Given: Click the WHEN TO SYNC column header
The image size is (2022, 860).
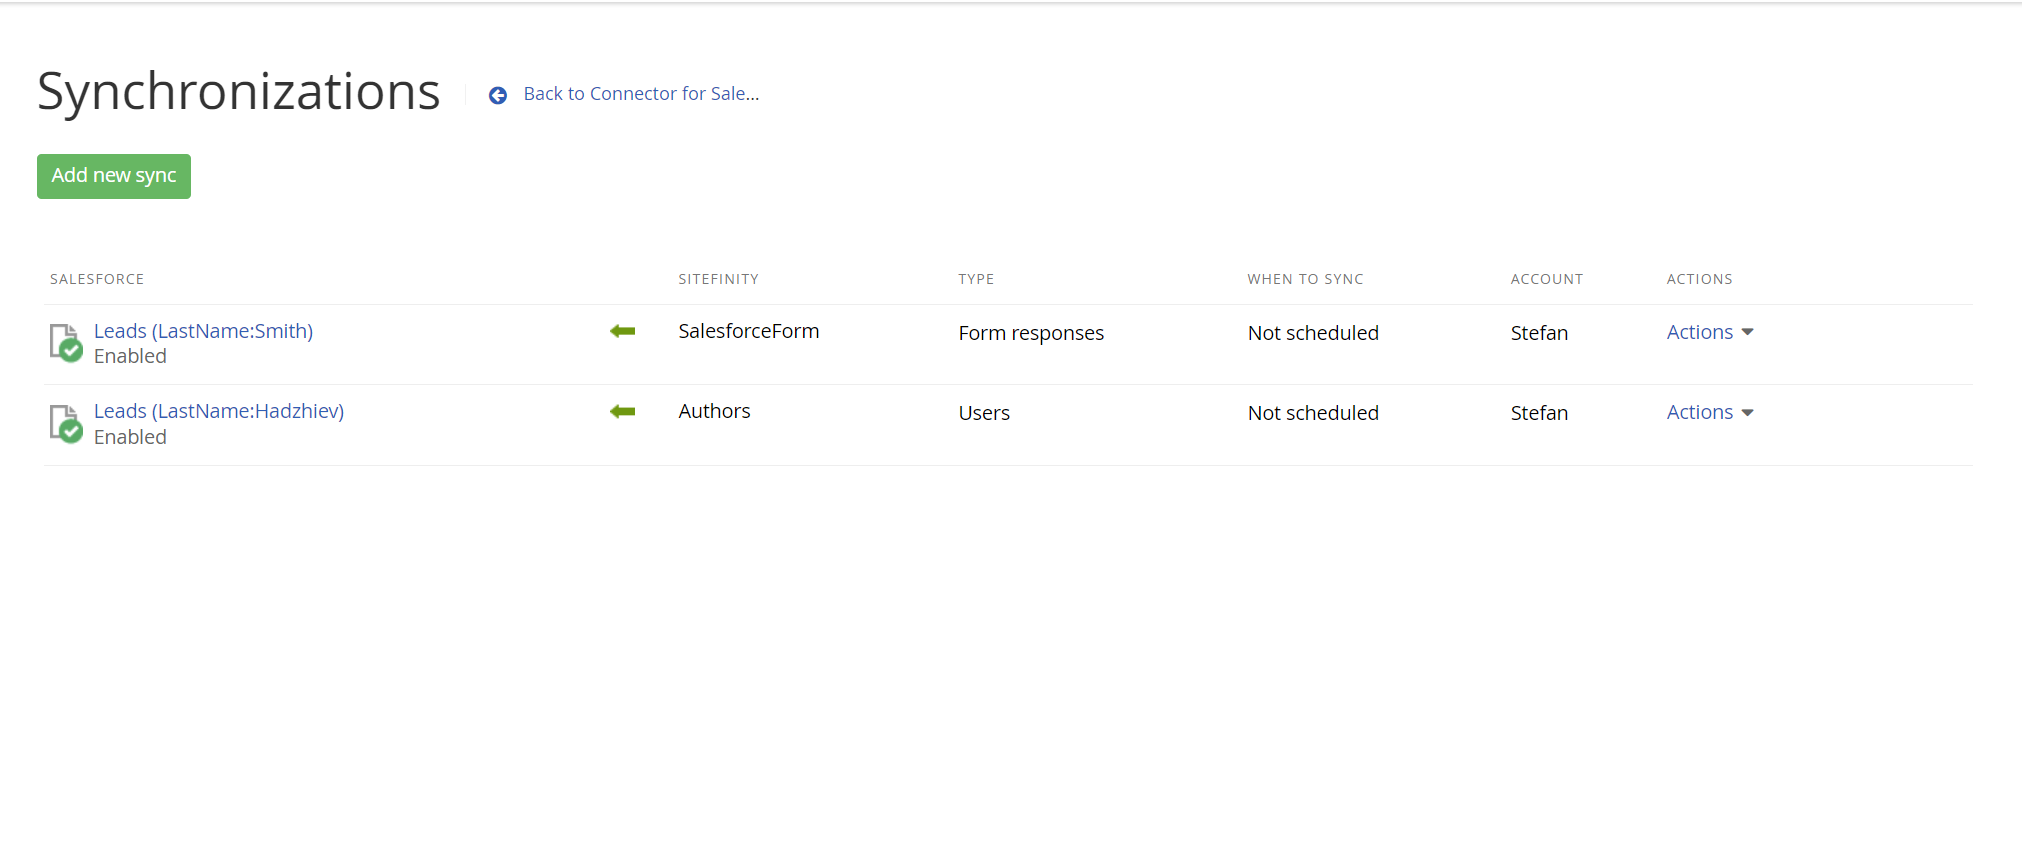Looking at the screenshot, I should tap(1305, 279).
